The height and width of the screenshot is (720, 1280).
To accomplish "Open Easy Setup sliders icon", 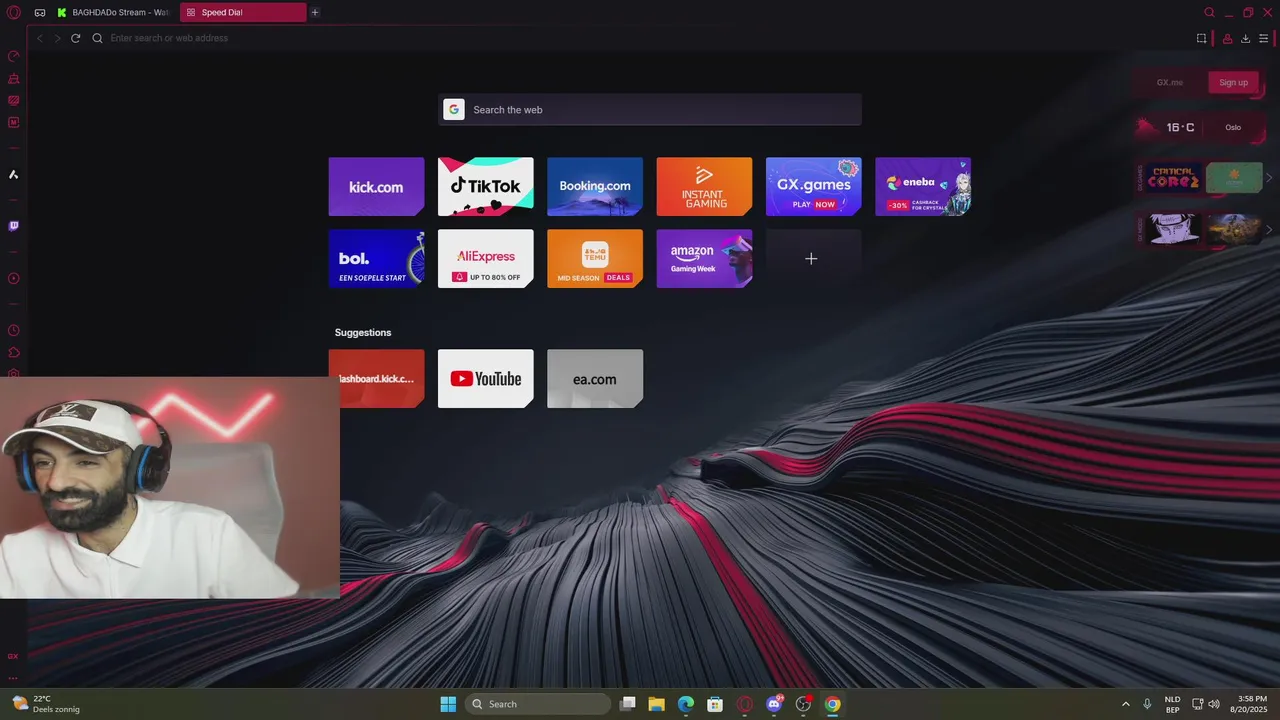I will tap(1263, 38).
